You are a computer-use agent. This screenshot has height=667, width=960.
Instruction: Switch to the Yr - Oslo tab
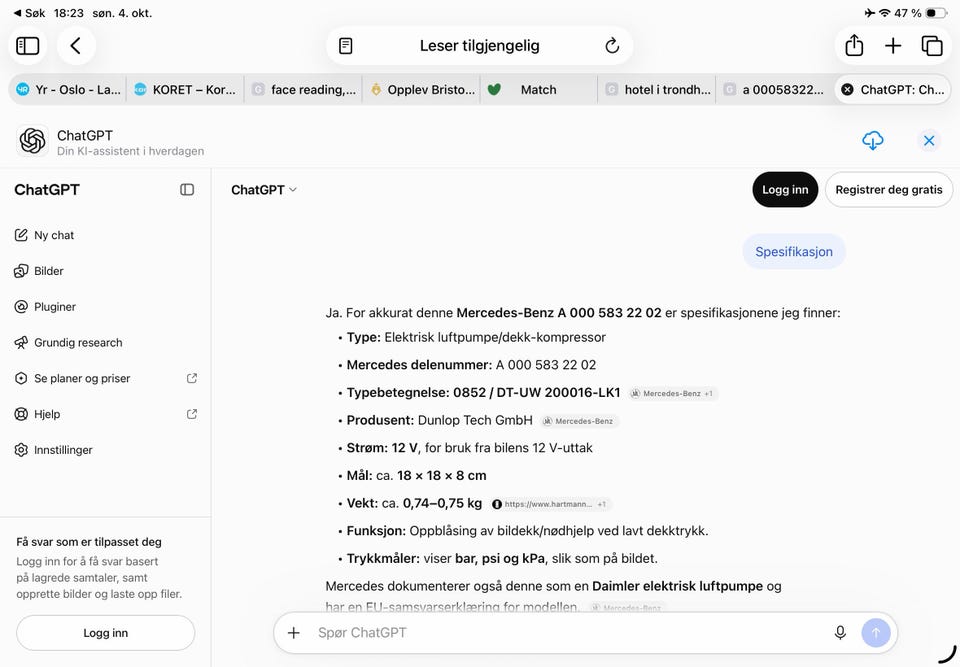pos(68,89)
